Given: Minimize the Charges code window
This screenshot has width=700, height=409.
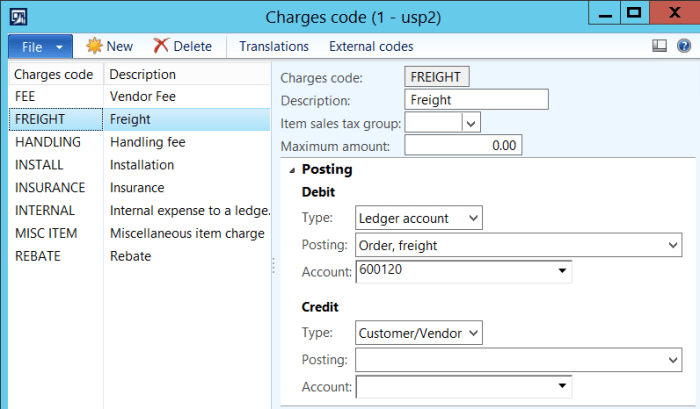Looking at the screenshot, I should (x=605, y=13).
